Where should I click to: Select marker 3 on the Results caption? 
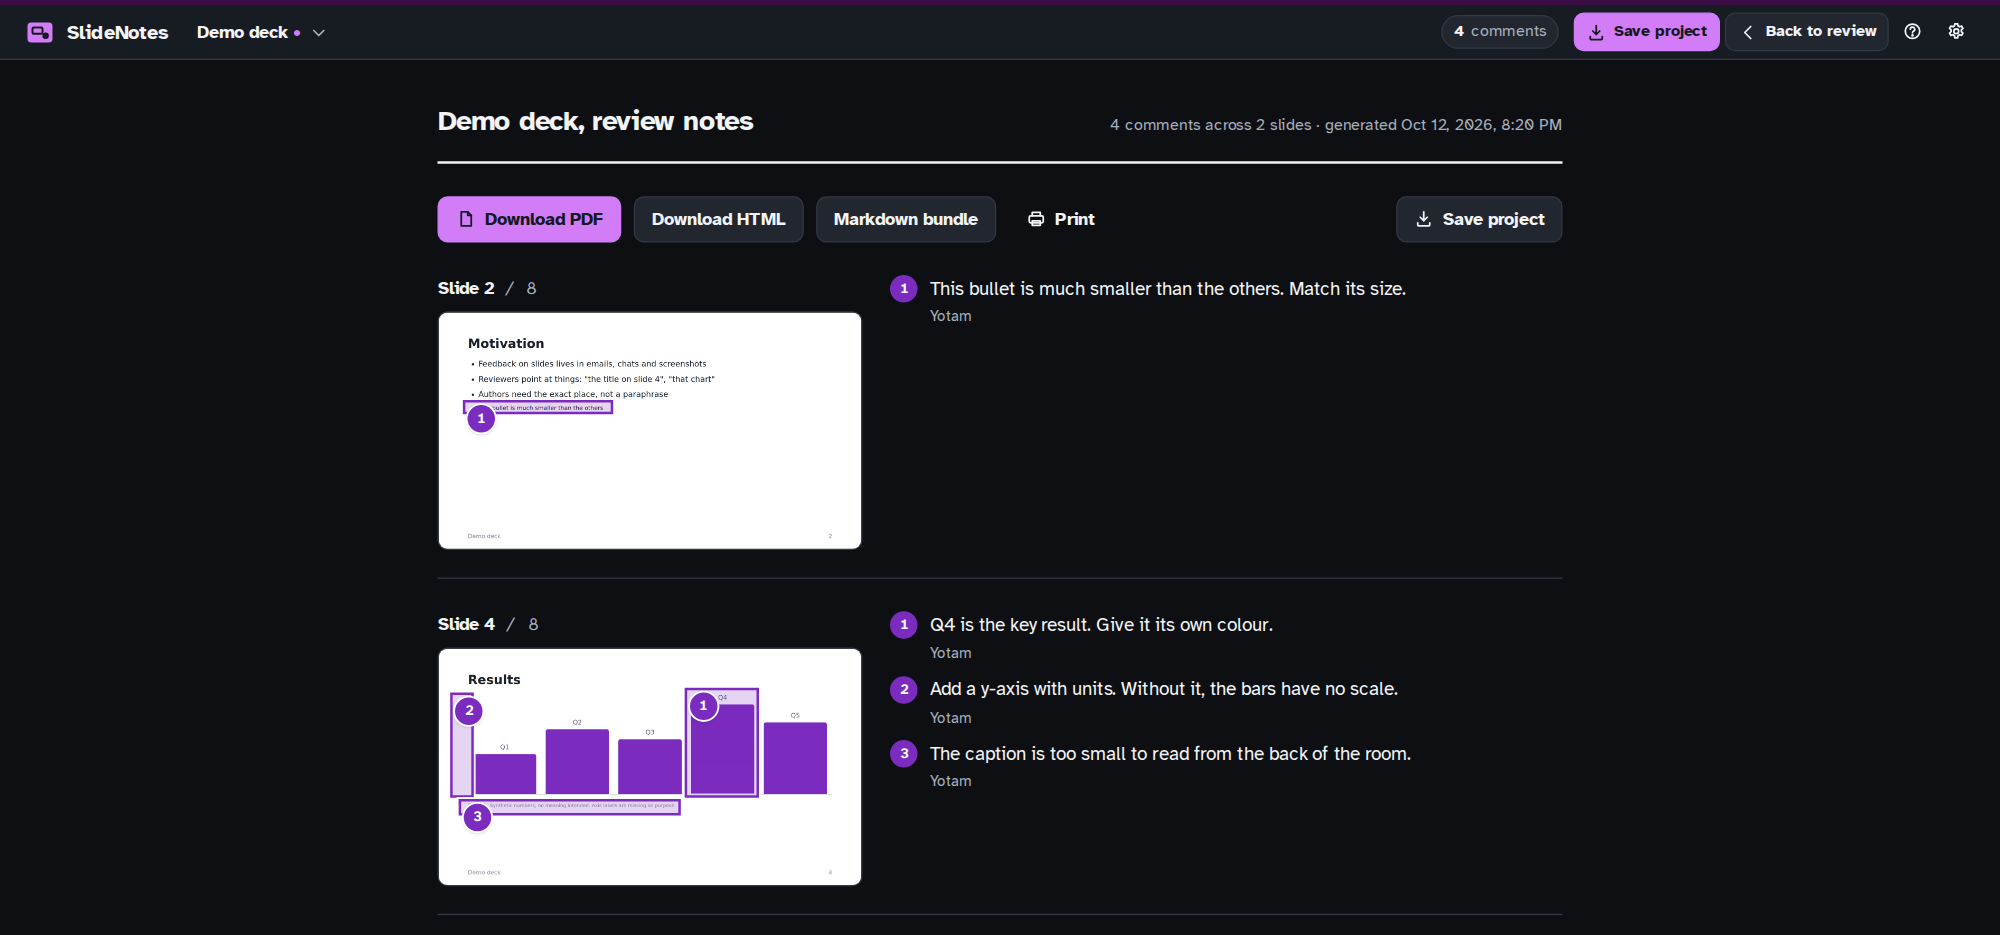478,817
